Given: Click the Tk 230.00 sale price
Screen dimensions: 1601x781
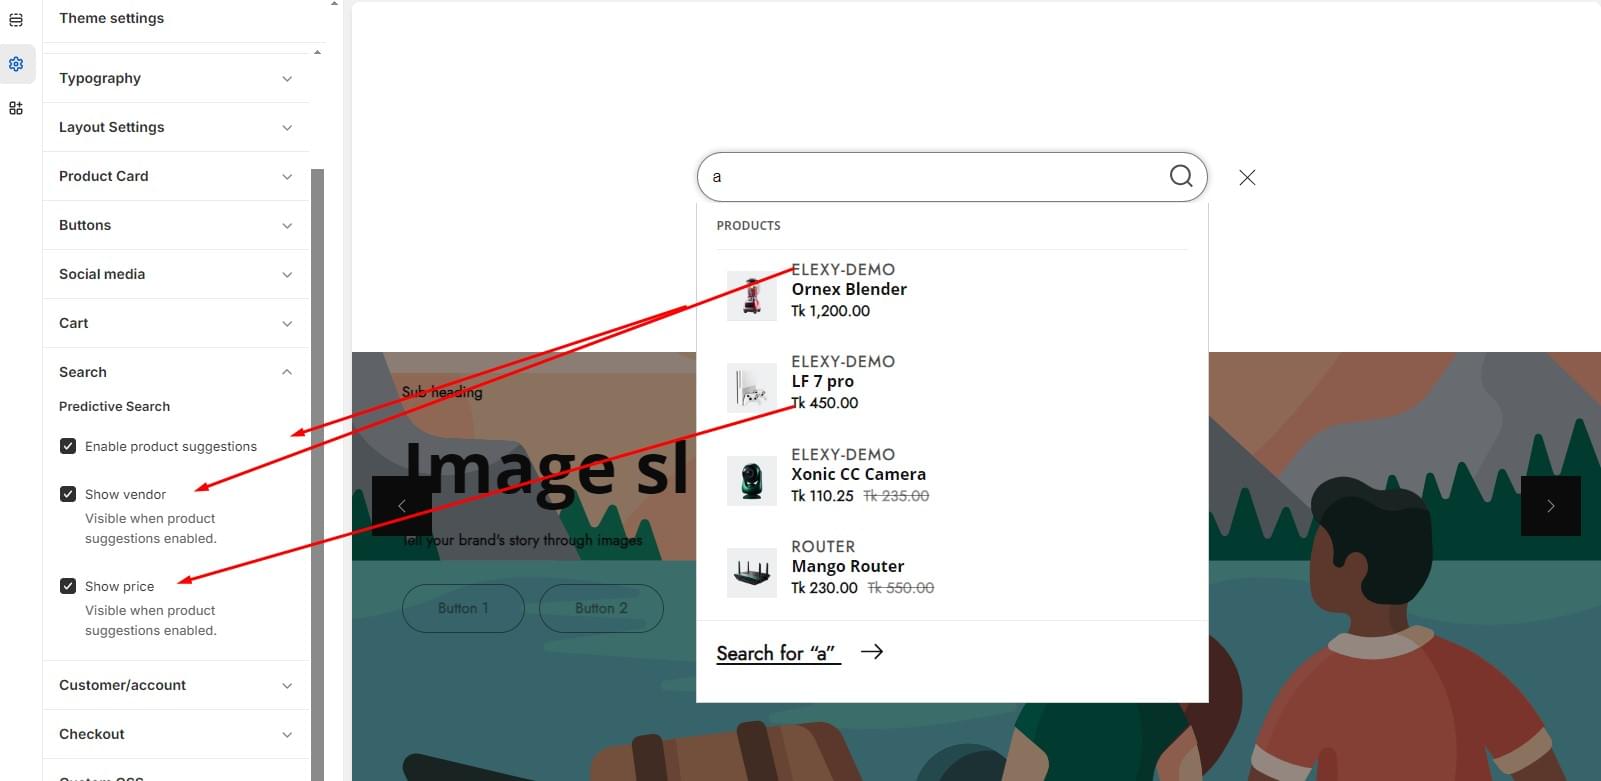Looking at the screenshot, I should click(824, 588).
